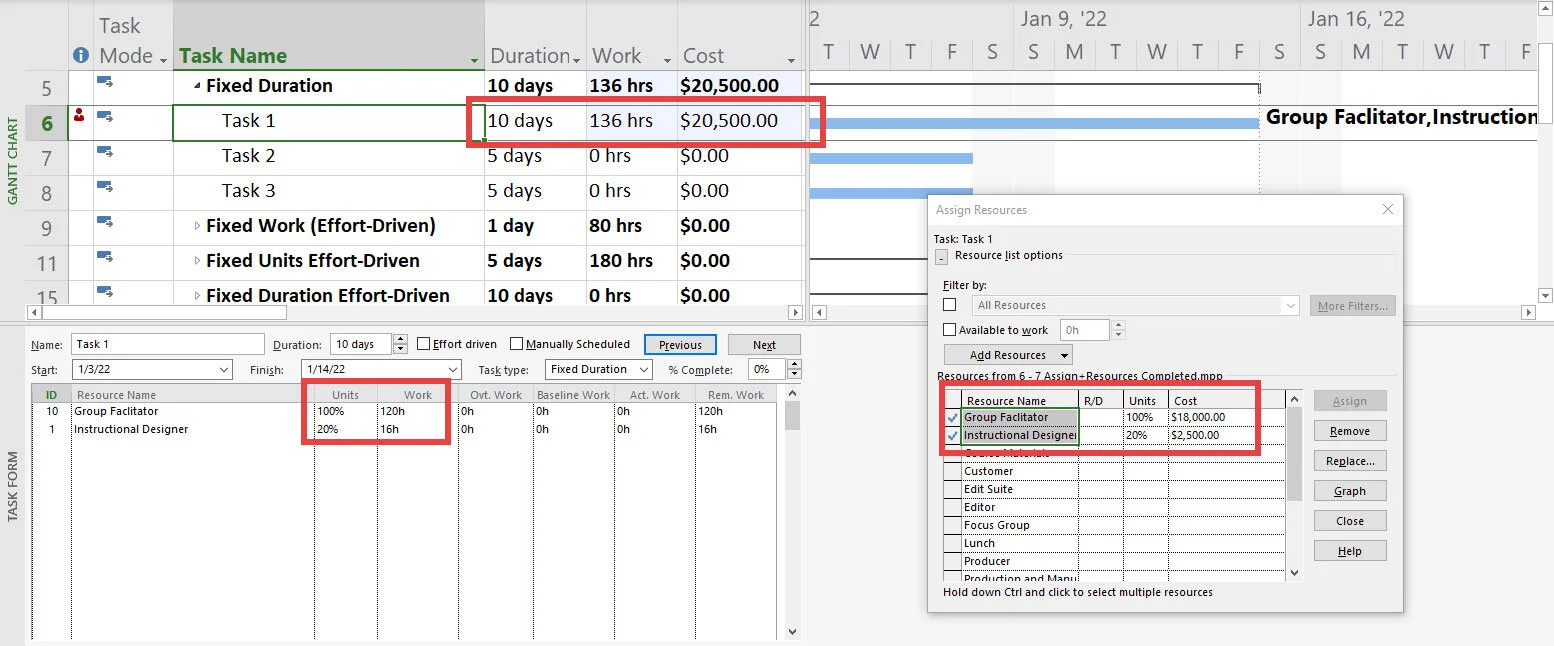Click the Replace... button

click(x=1349, y=461)
